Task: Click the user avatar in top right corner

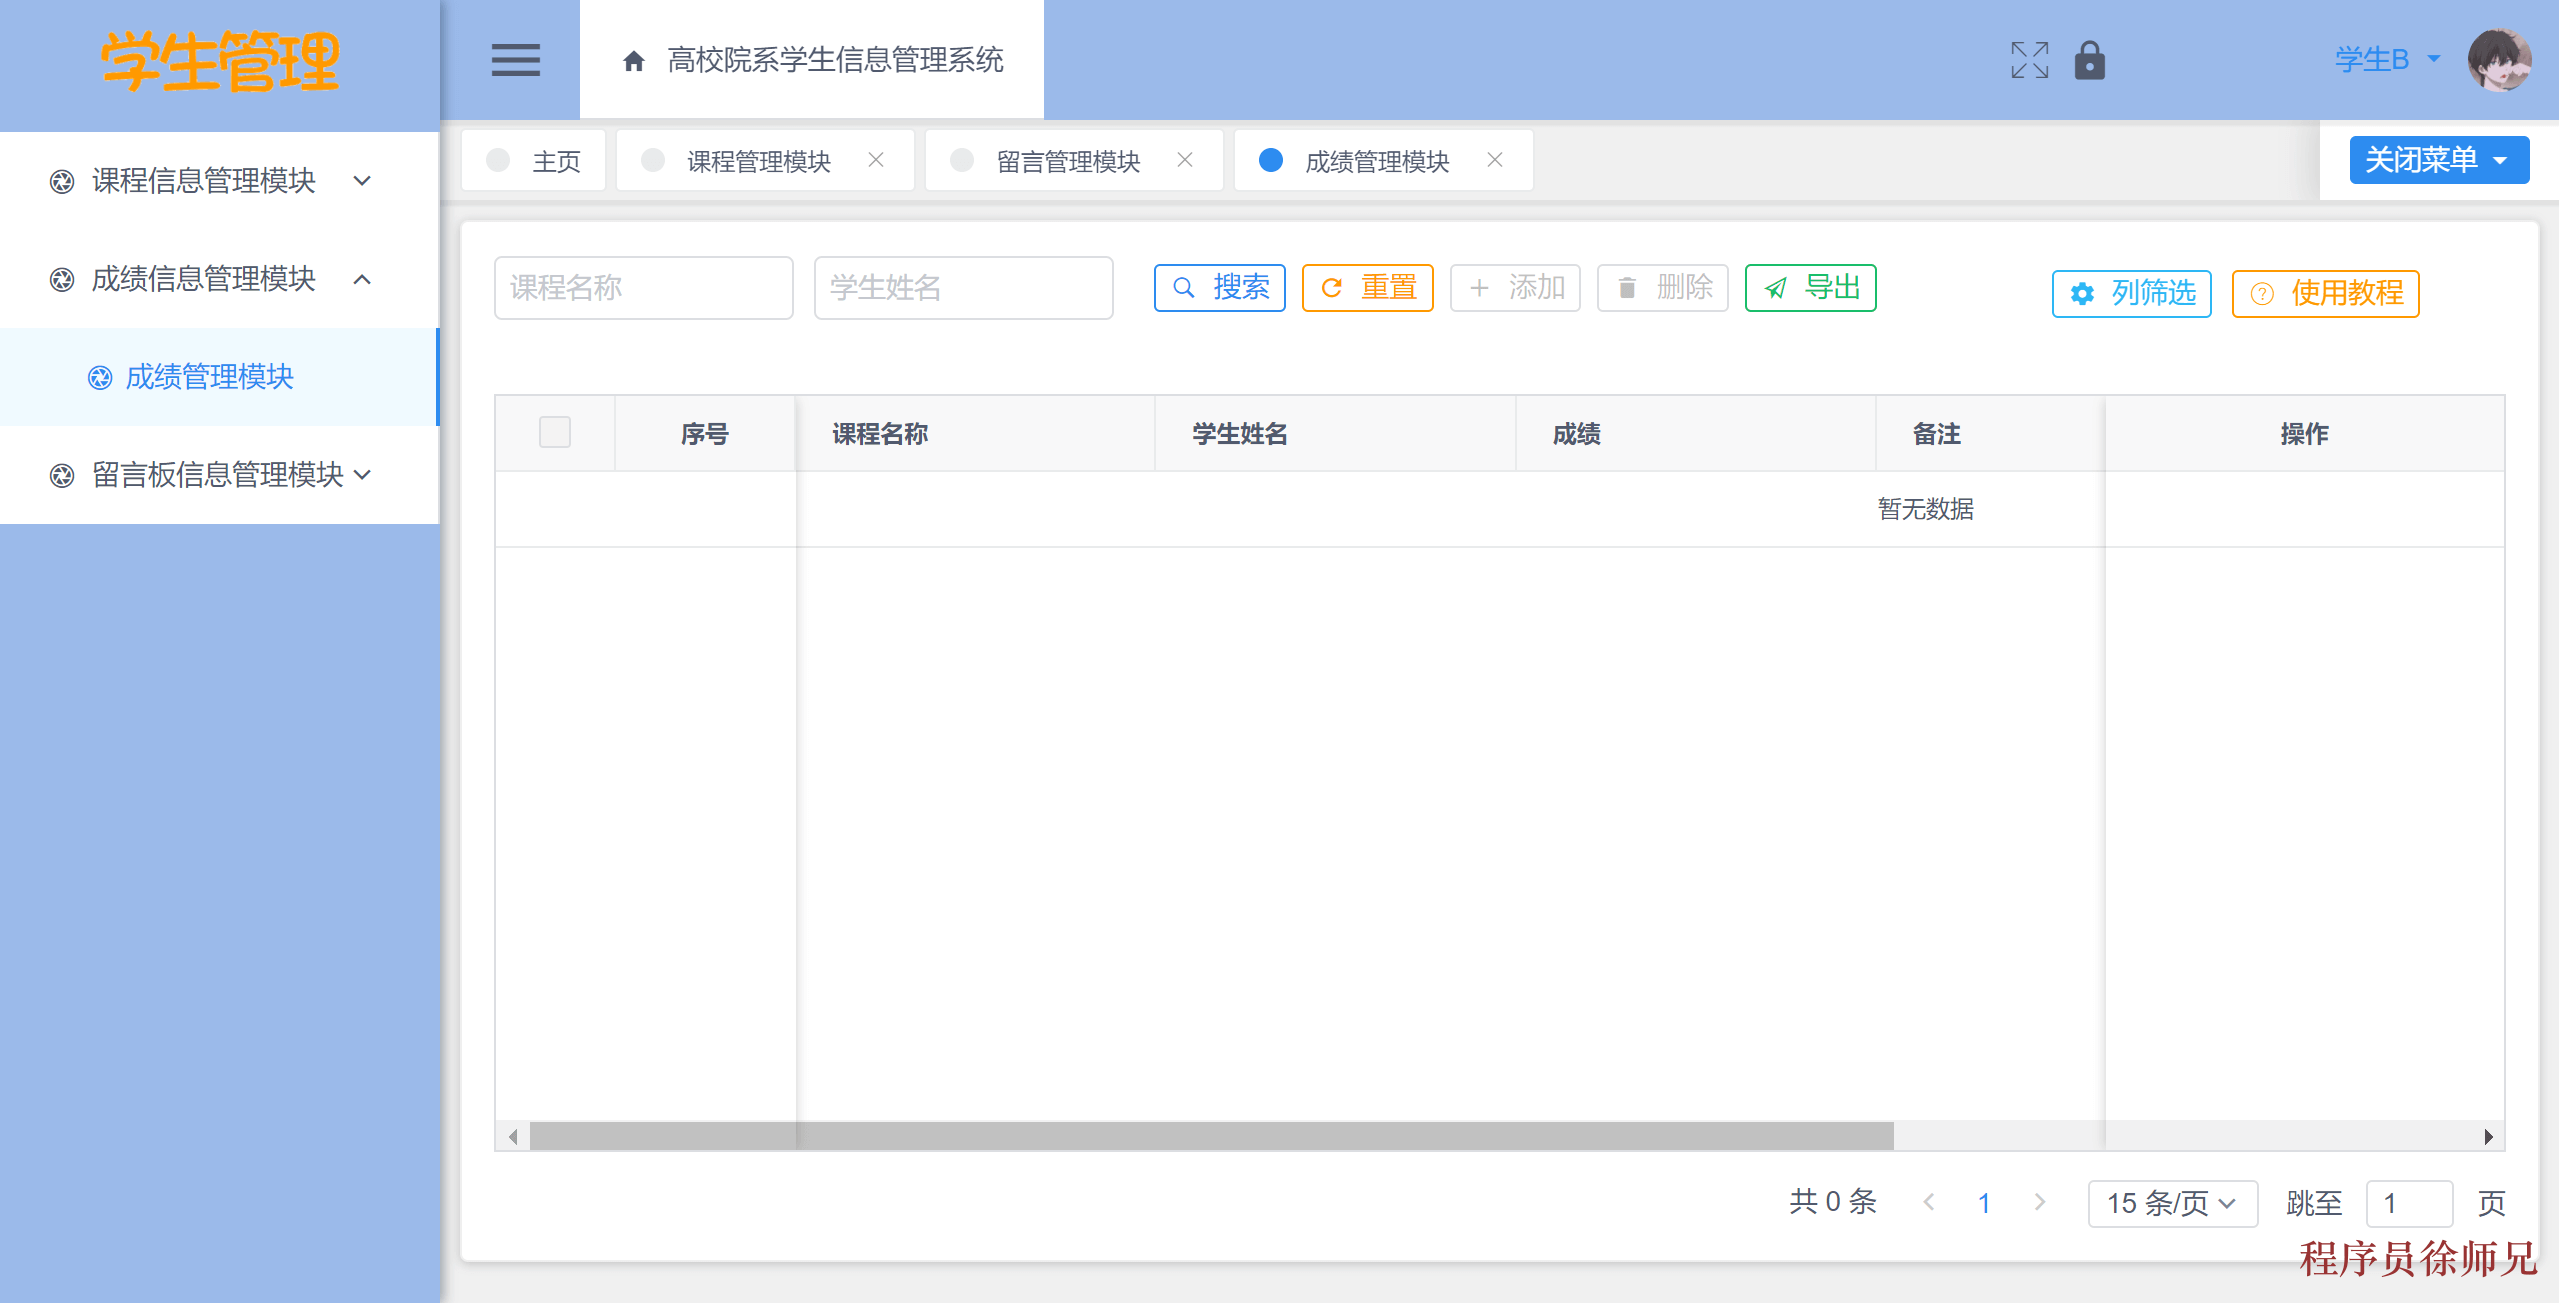Action: [2502, 60]
